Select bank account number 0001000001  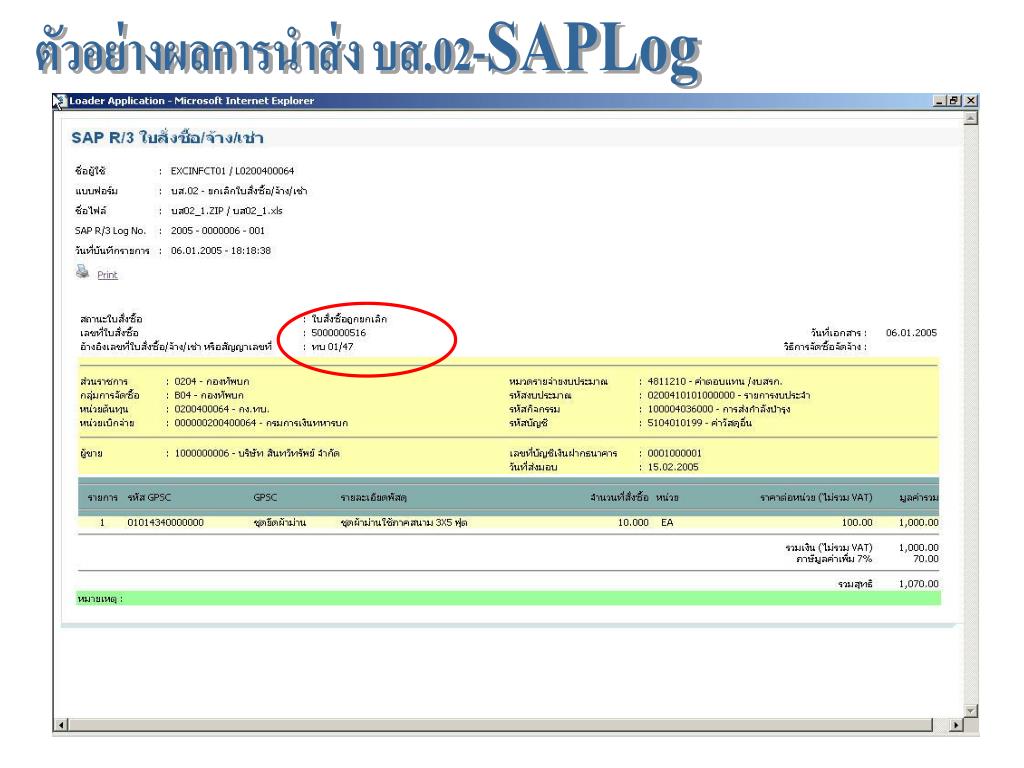(x=675, y=453)
